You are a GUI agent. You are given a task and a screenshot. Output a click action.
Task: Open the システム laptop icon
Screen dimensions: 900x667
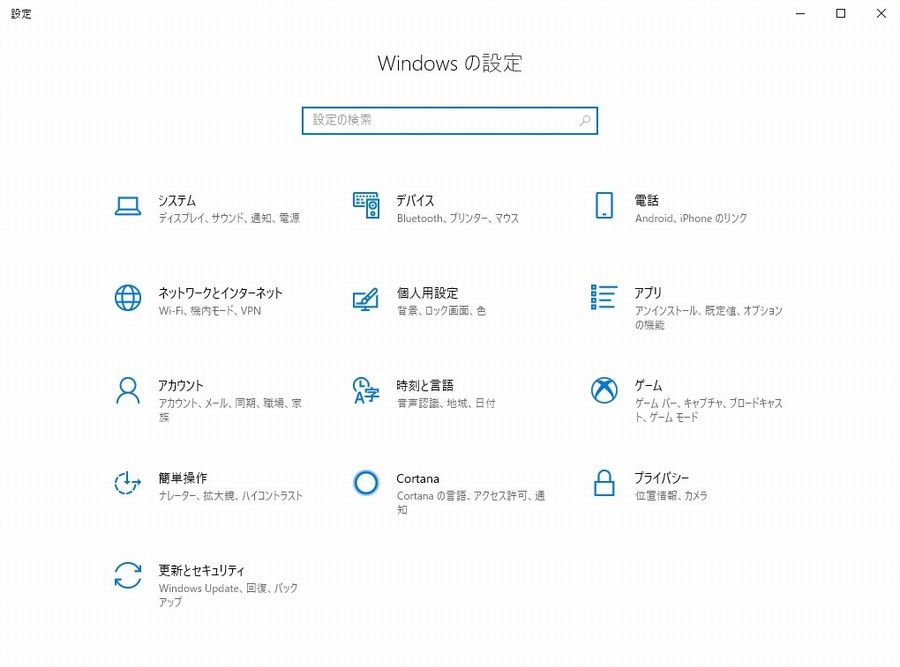pyautogui.click(x=127, y=206)
